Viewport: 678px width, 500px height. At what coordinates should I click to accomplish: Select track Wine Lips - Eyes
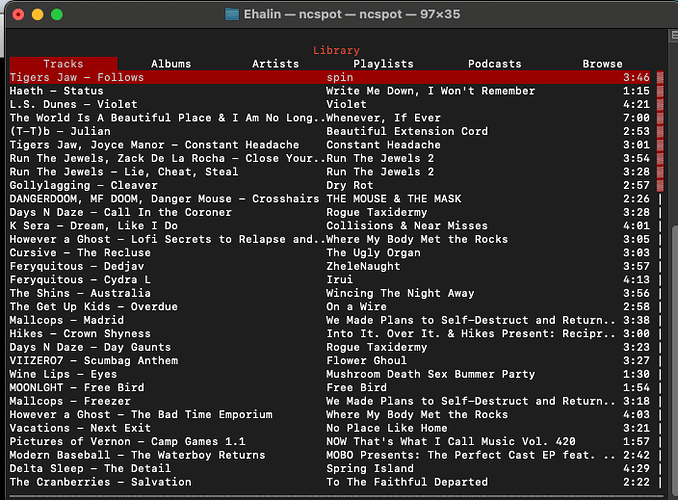[x=329, y=374]
